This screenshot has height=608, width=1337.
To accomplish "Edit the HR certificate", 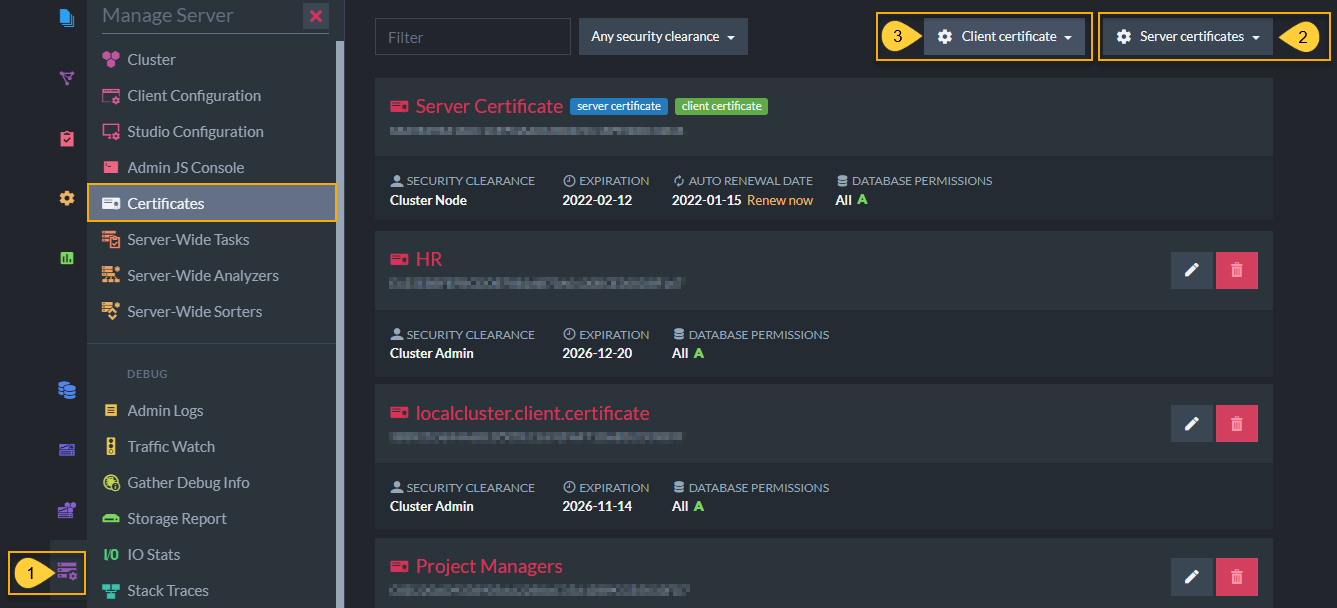I will [x=1191, y=270].
